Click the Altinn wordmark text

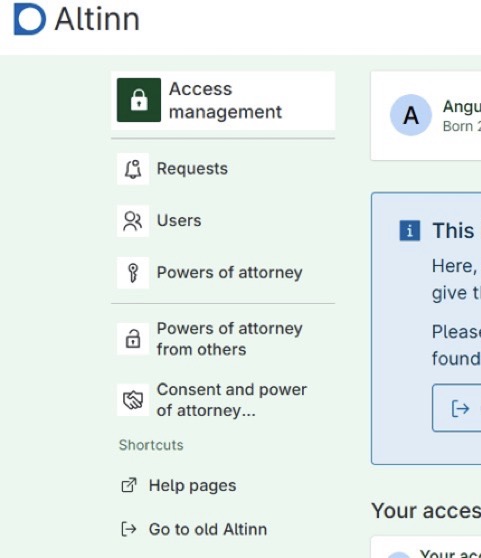(97, 19)
